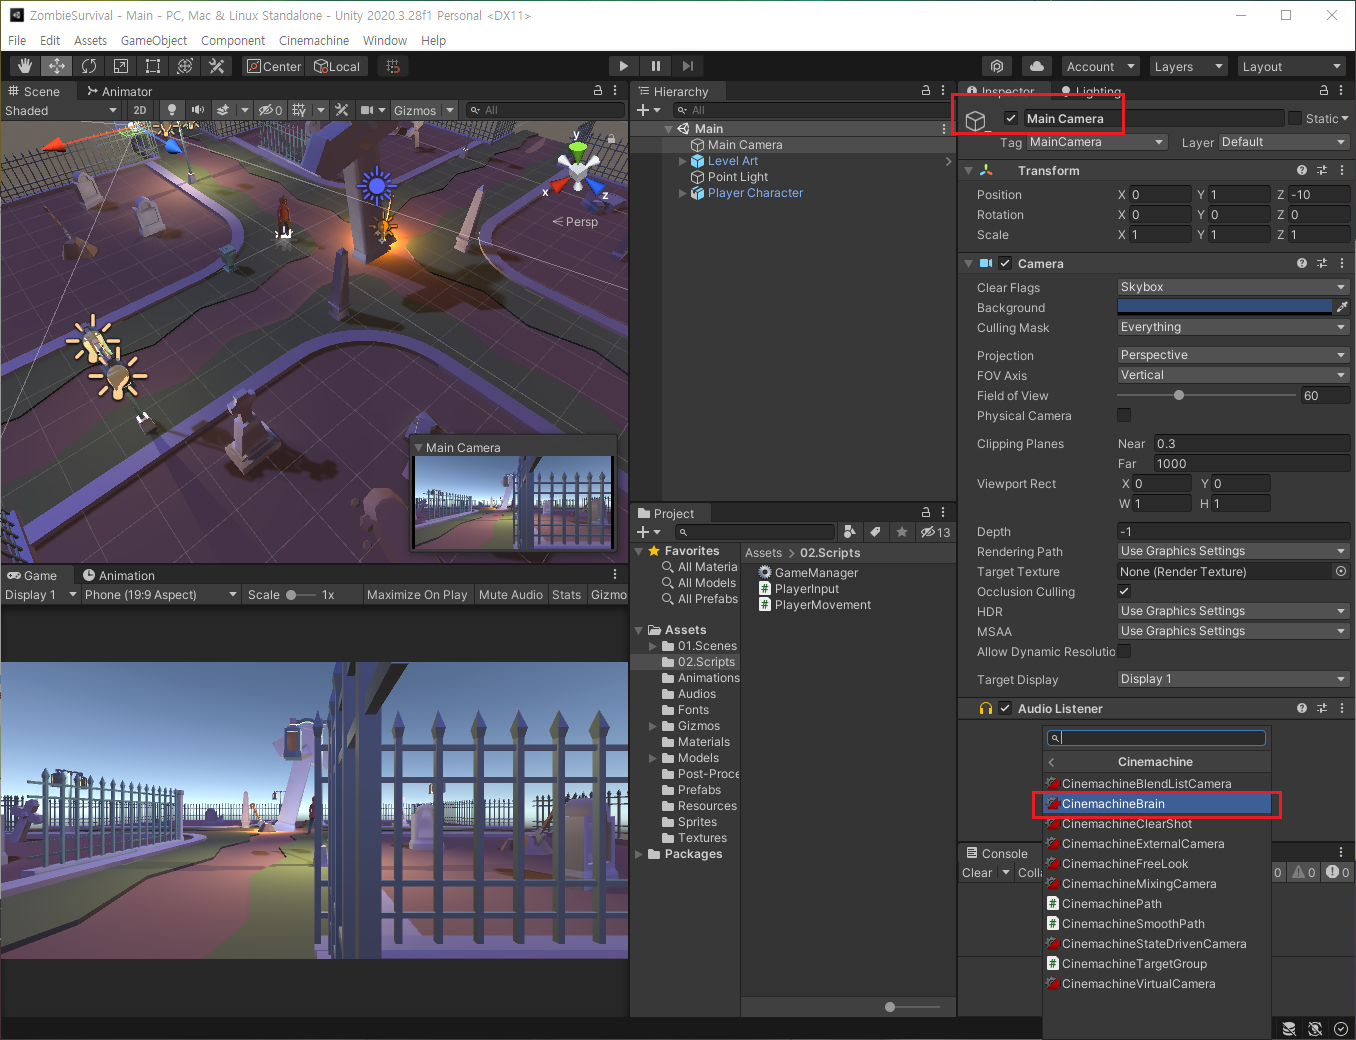1356x1040 pixels.
Task: Click search by label icon in Project
Action: (x=875, y=532)
